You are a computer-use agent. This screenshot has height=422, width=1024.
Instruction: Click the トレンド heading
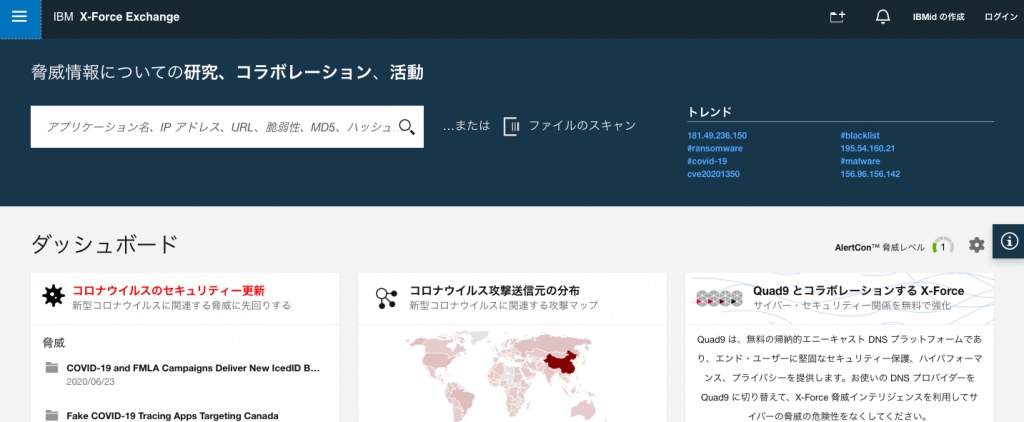pyautogui.click(x=709, y=112)
